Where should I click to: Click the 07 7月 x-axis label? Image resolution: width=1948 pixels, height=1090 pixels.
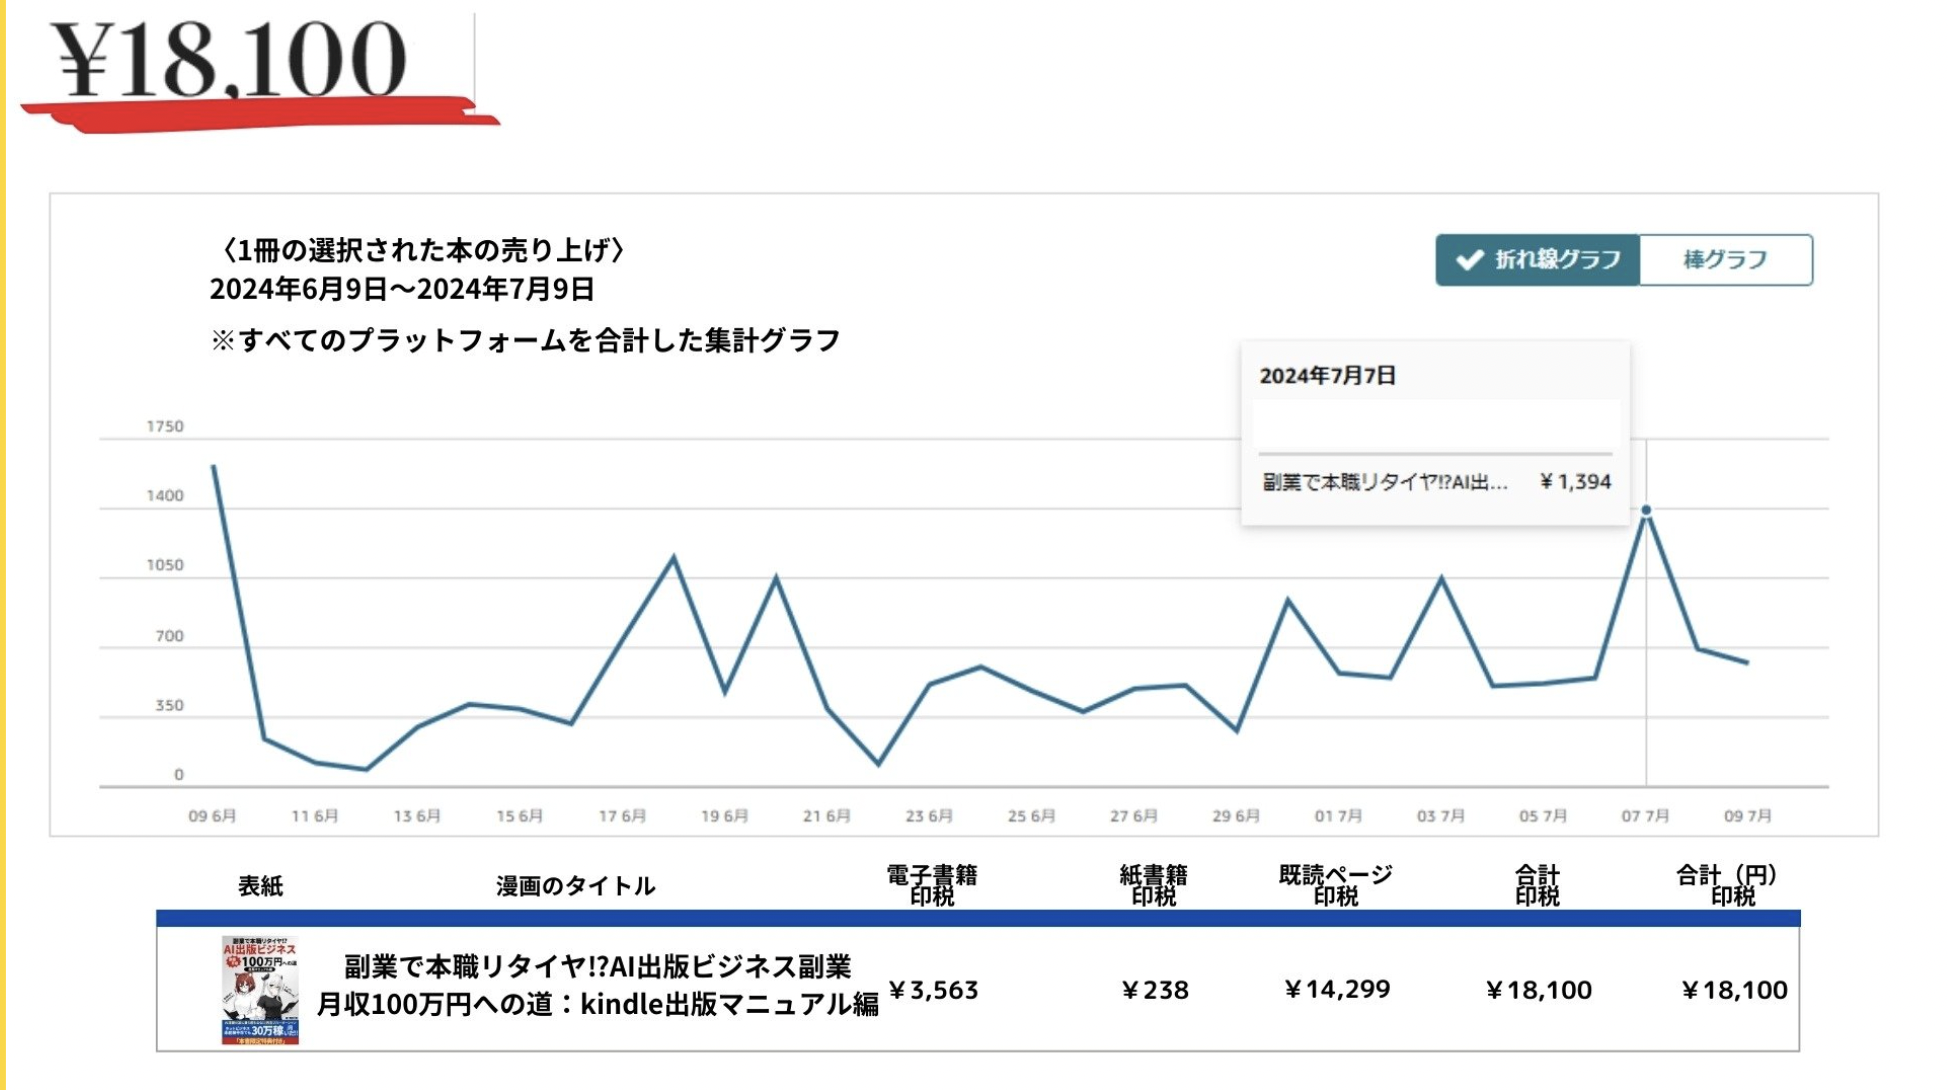coord(1645,816)
